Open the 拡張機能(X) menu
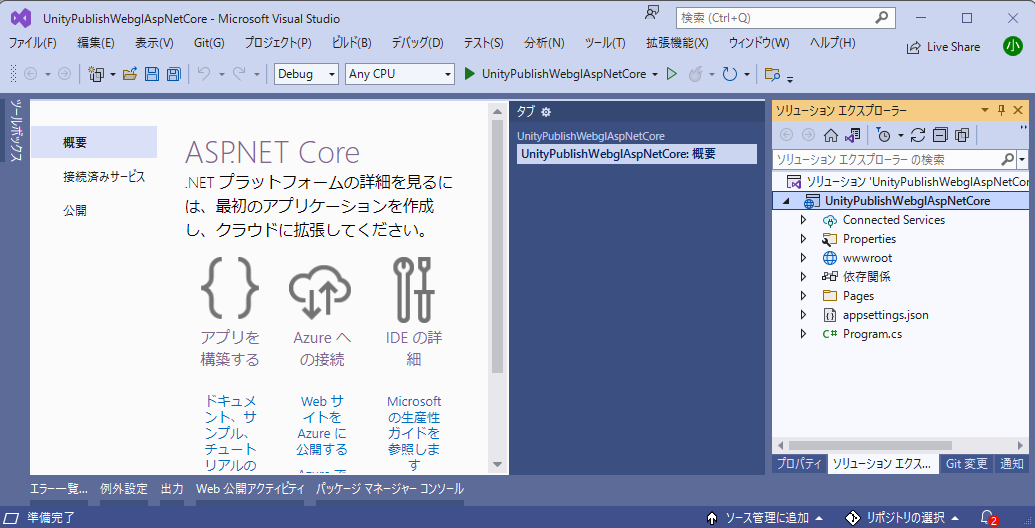Screen dimensions: 1035x528 (677, 43)
